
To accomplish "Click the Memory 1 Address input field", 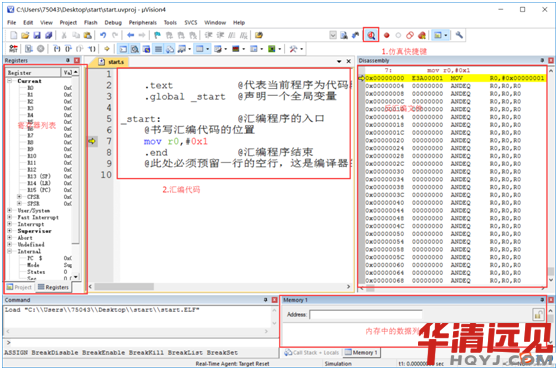I will (366, 314).
